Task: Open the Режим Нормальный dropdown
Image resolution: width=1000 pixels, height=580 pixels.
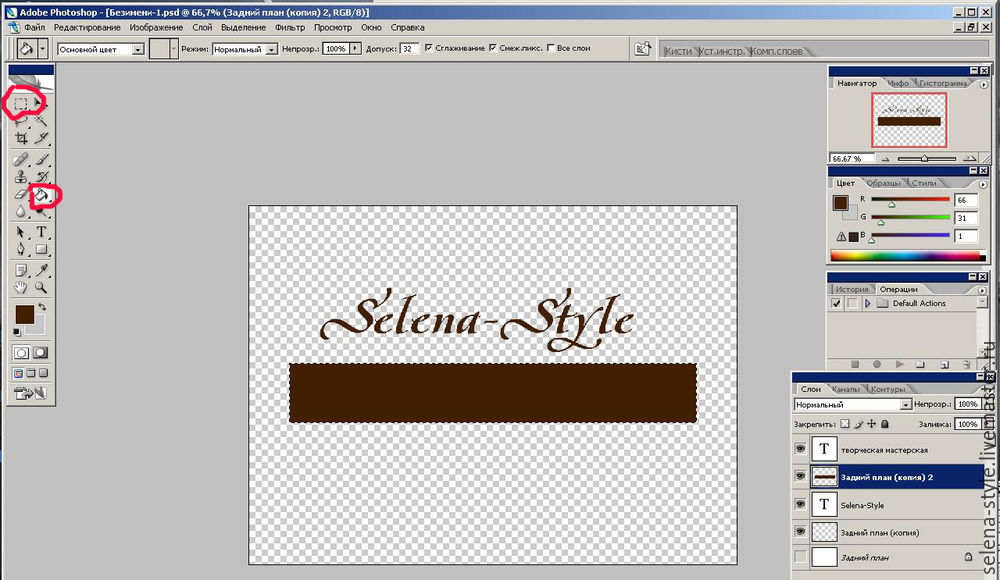Action: (x=271, y=49)
